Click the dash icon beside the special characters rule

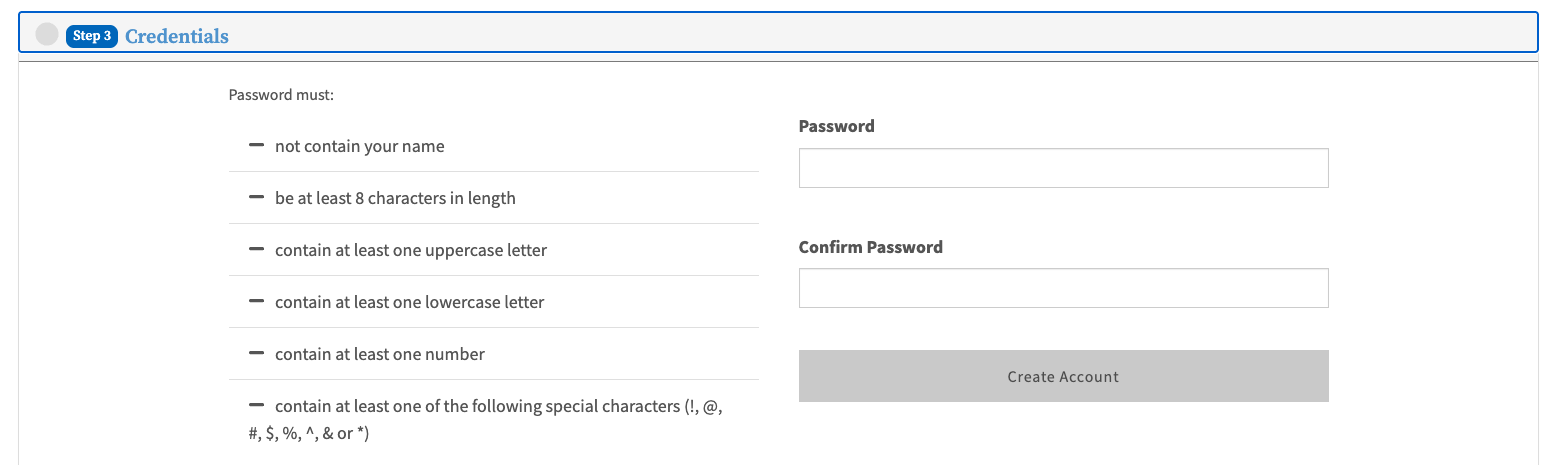click(256, 405)
